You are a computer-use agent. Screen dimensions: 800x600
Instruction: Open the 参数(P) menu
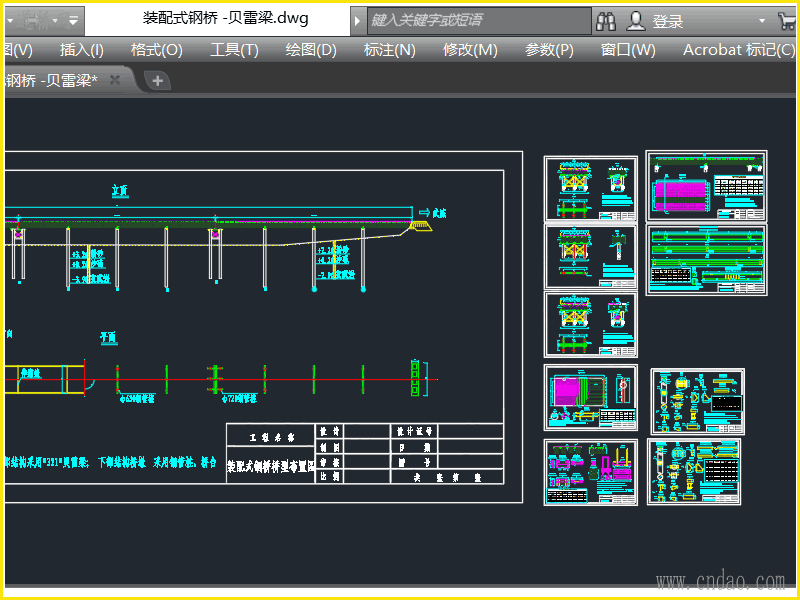click(549, 50)
